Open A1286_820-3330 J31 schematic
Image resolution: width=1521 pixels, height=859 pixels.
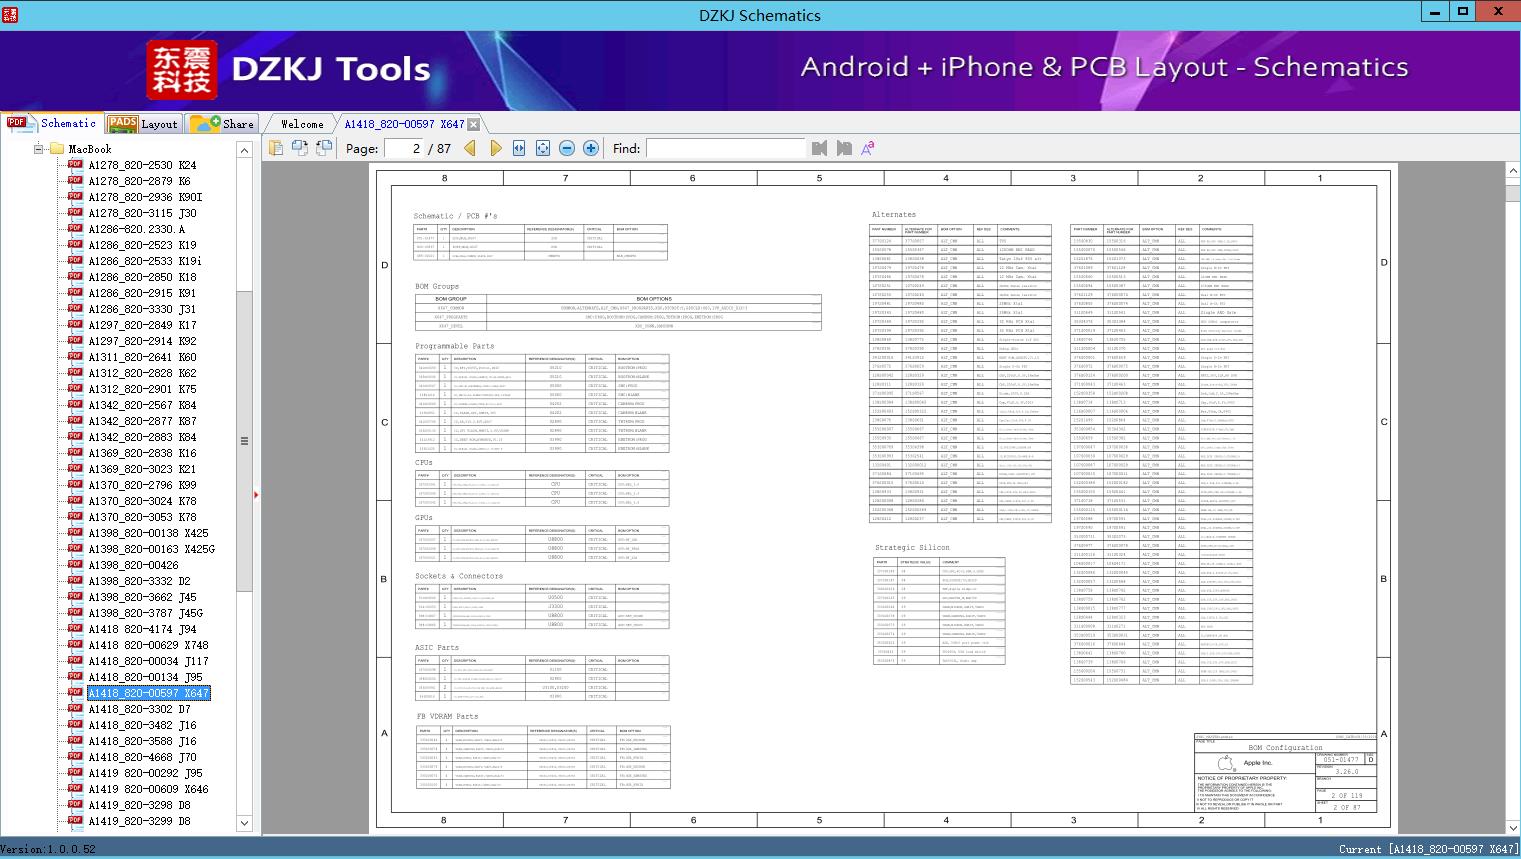pyautogui.click(x=142, y=309)
